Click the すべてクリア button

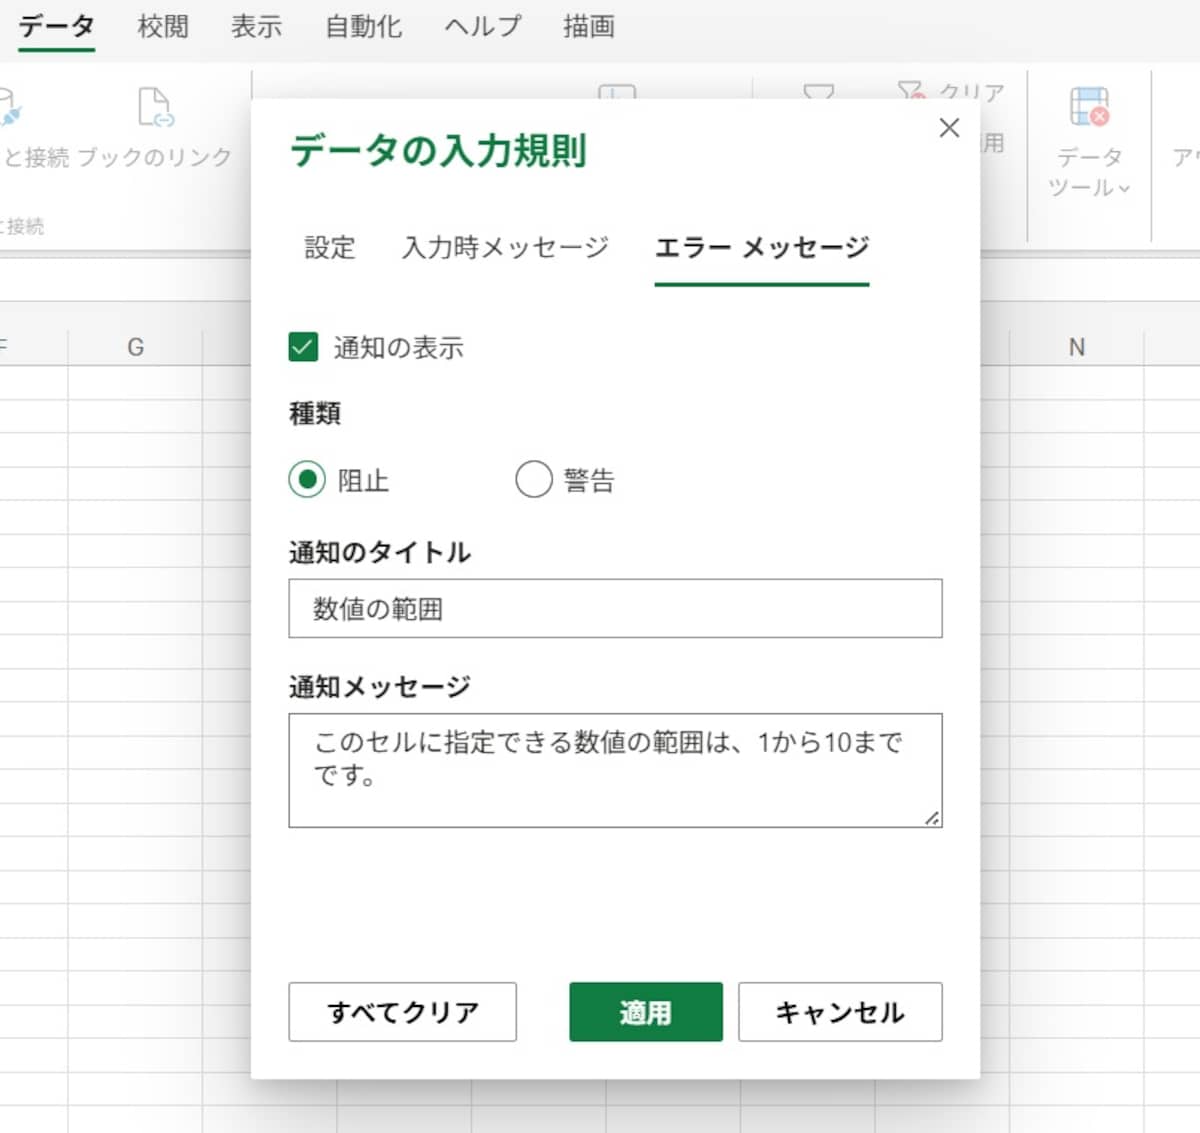coord(402,1012)
